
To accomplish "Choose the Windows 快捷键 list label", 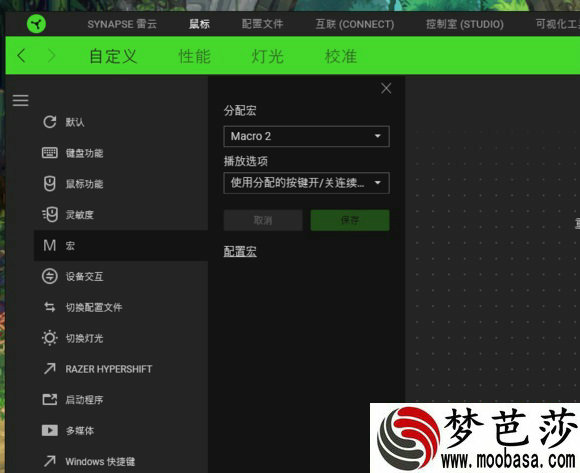I will point(100,461).
